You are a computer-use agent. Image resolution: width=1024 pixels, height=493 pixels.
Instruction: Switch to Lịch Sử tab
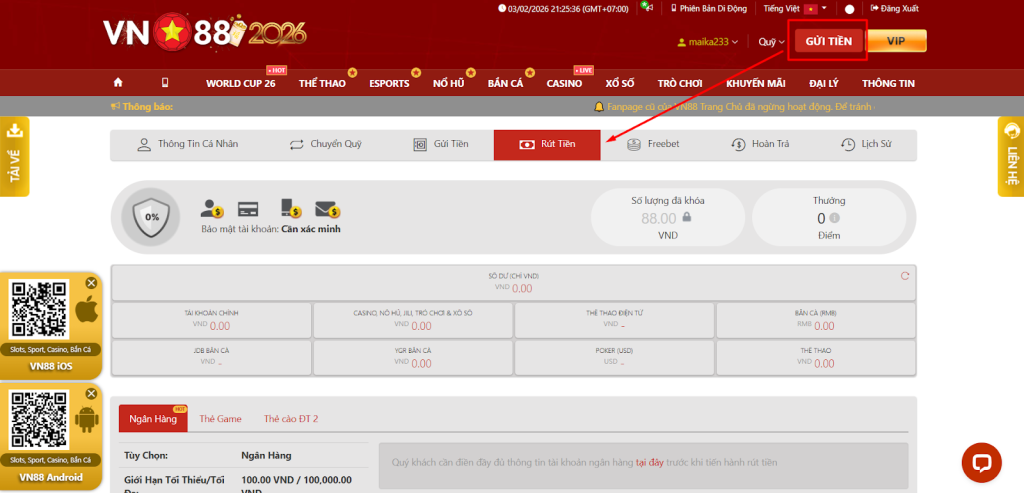[866, 144]
